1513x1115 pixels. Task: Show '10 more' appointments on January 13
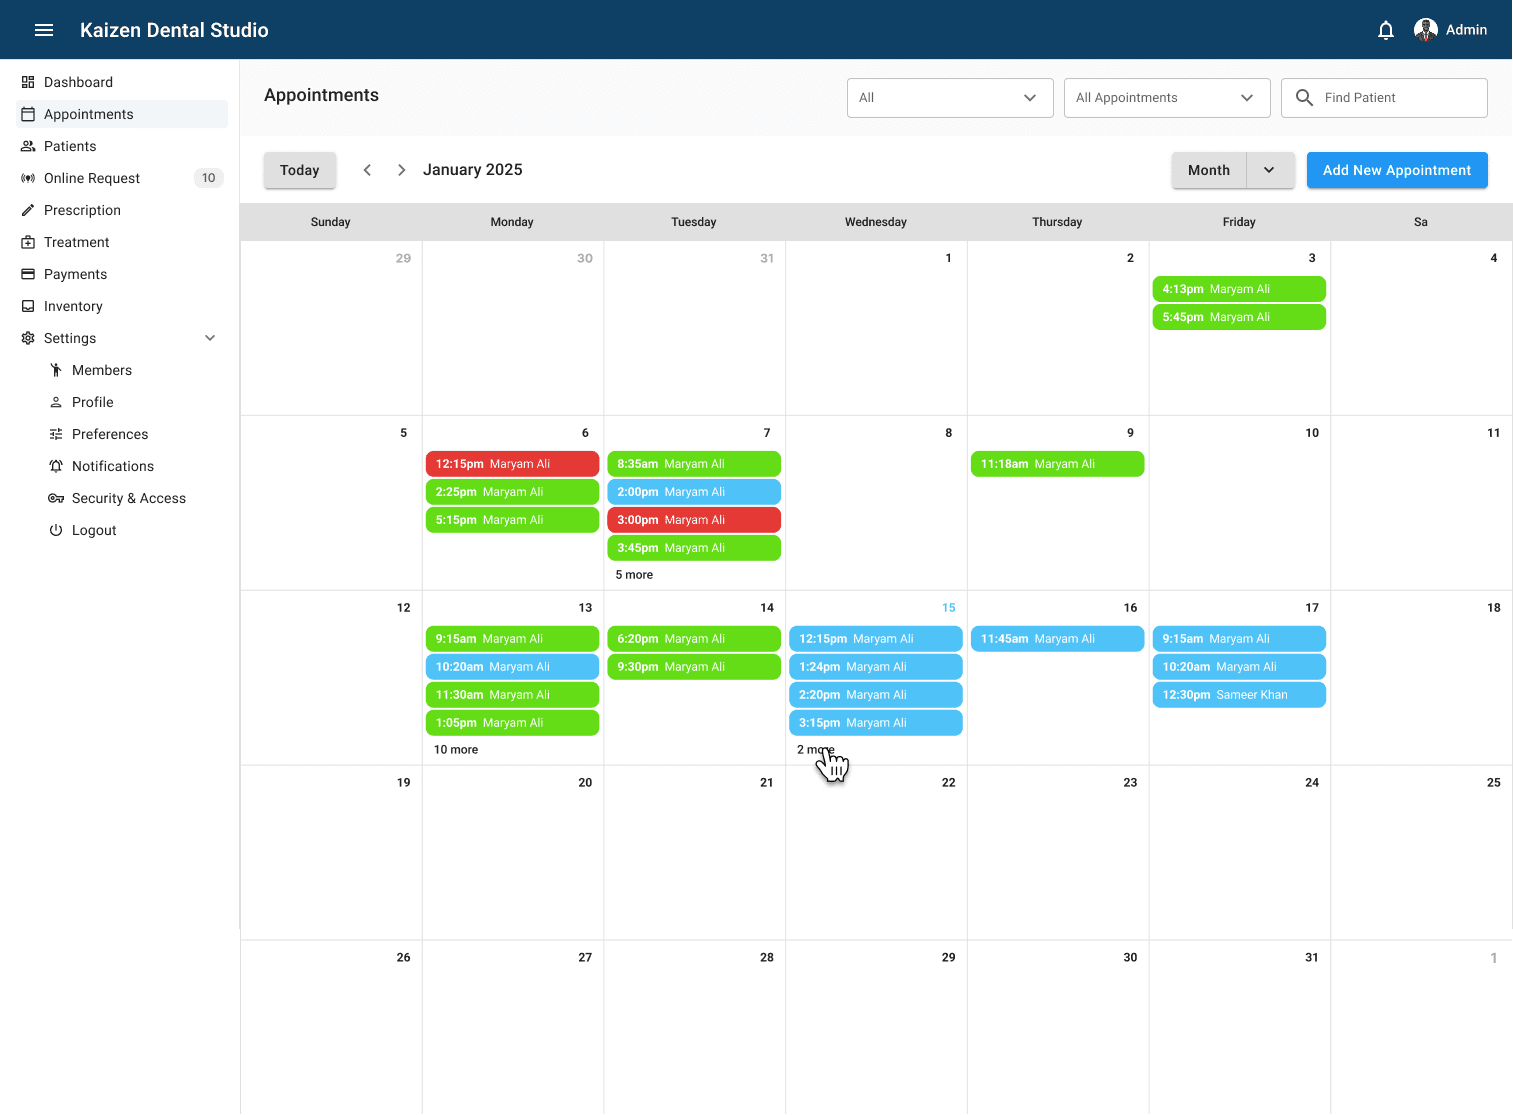click(x=456, y=750)
